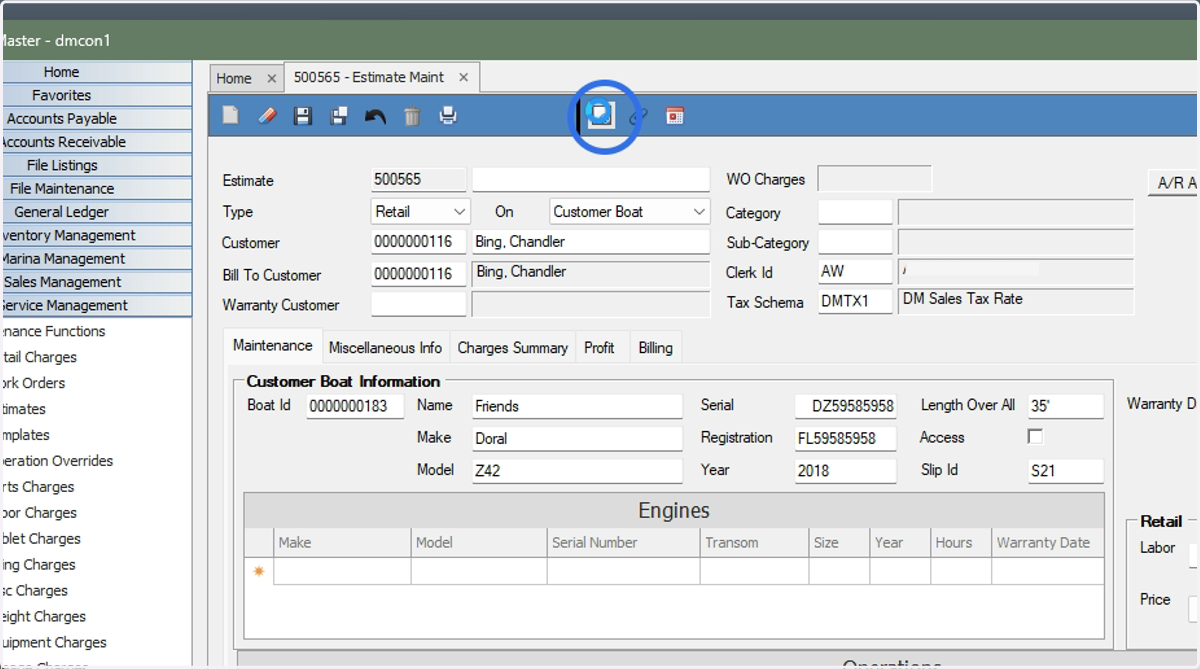Click the Make field showing Doral

tap(577, 438)
